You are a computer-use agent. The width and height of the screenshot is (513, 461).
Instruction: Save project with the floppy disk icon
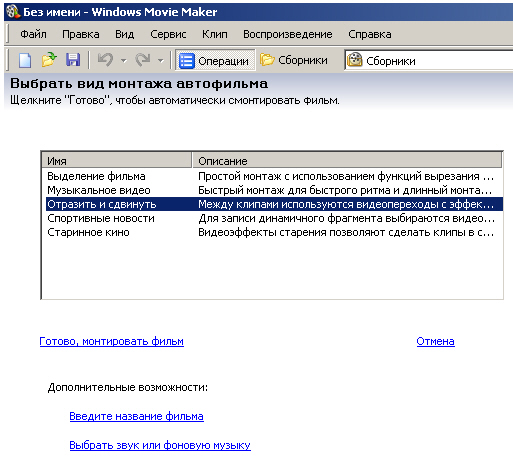click(73, 60)
